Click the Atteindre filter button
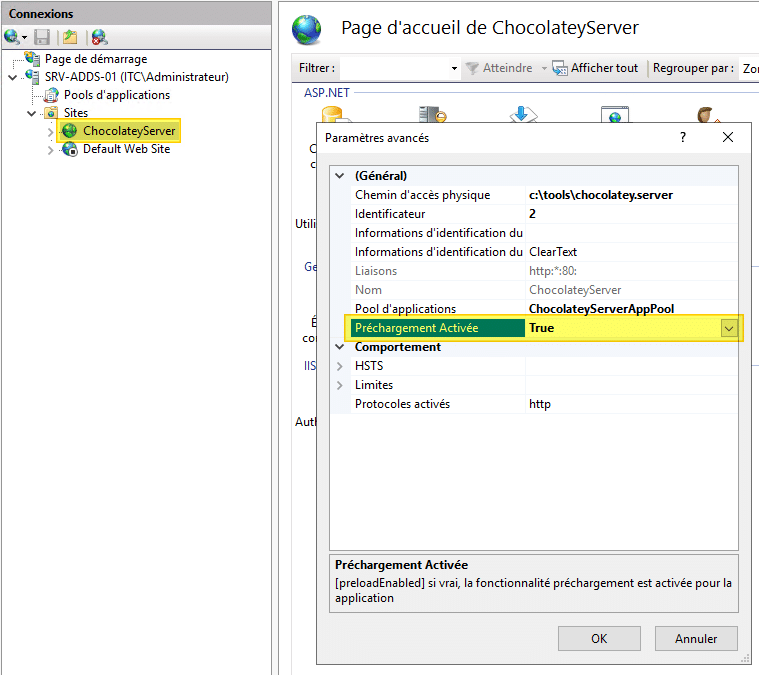This screenshot has height=675, width=759. [499, 68]
